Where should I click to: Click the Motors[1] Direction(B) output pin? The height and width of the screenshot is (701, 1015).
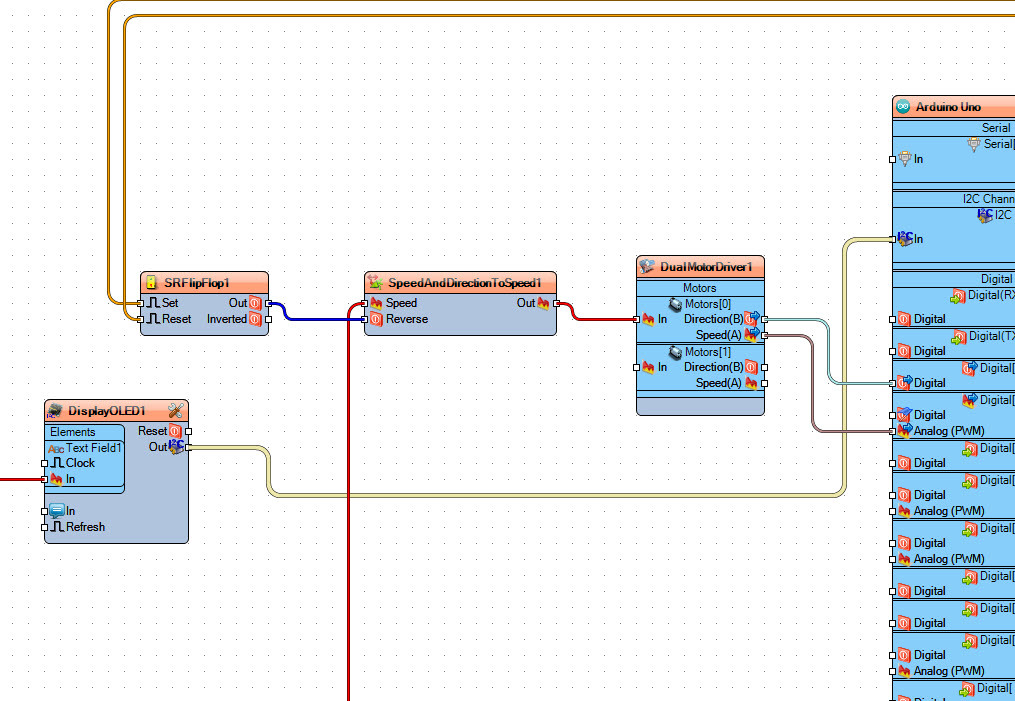point(764,367)
